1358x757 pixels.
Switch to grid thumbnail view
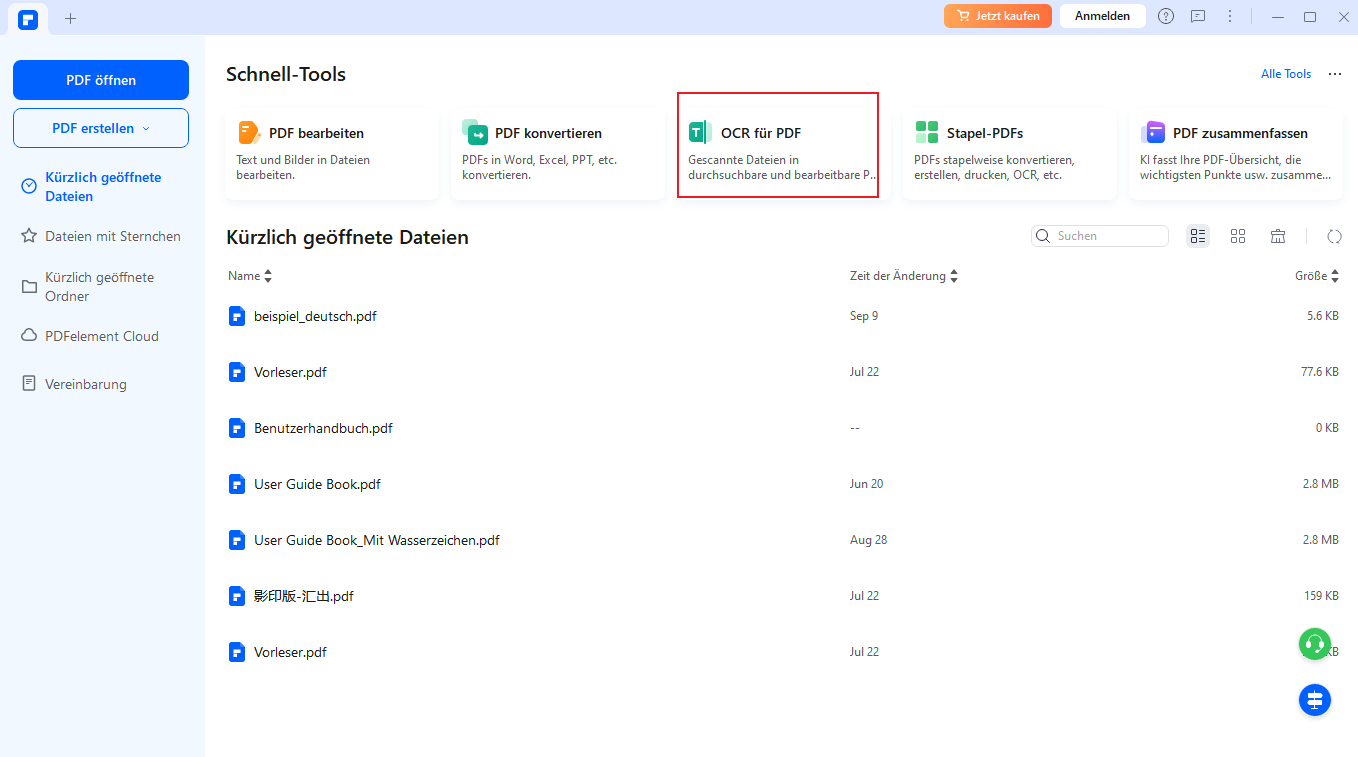(x=1238, y=236)
